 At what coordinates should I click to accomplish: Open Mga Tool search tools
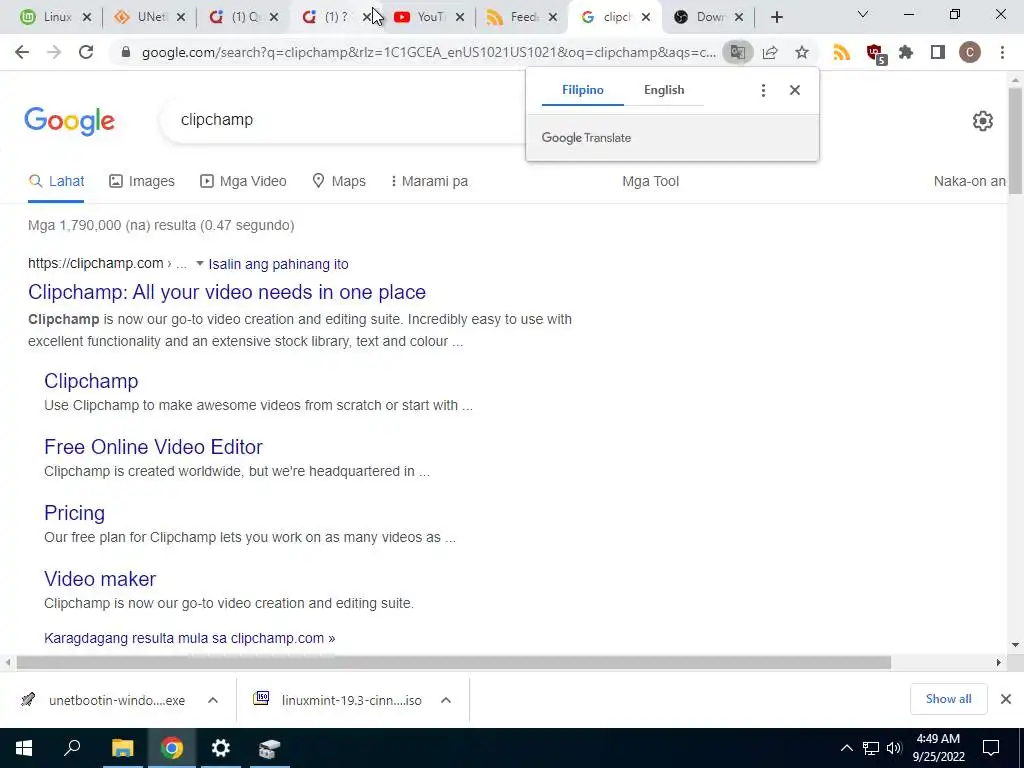point(650,182)
